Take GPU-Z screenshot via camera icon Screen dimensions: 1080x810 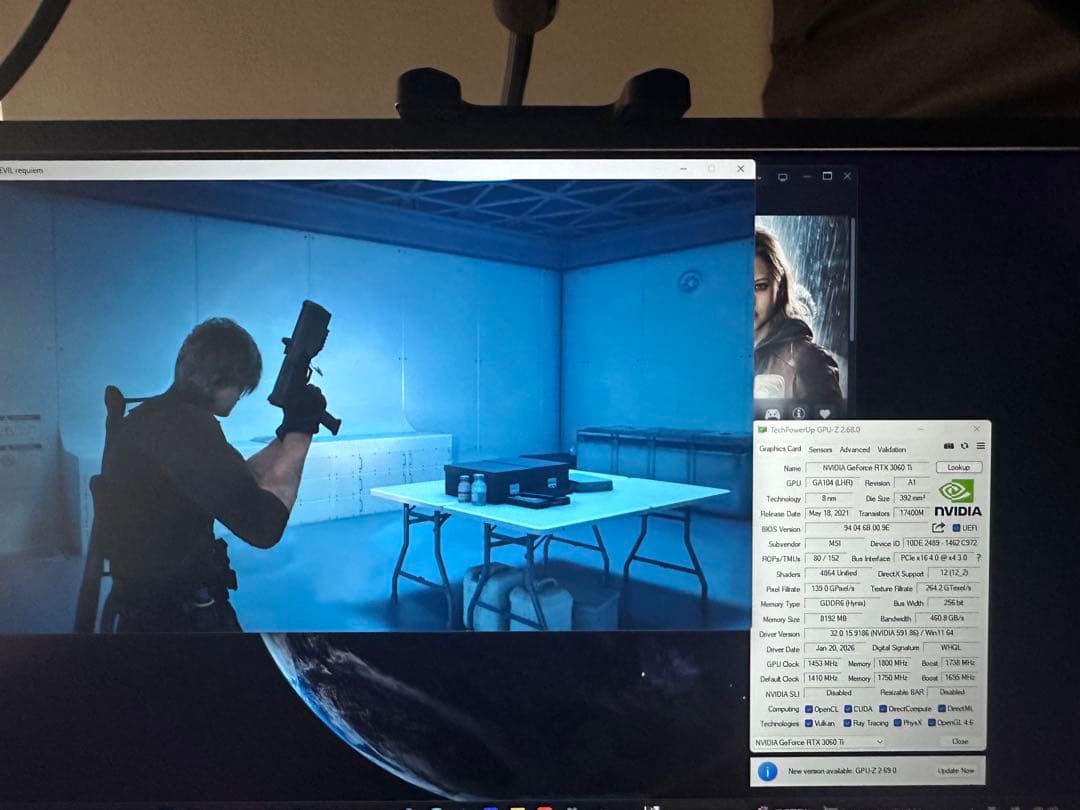[x=948, y=446]
